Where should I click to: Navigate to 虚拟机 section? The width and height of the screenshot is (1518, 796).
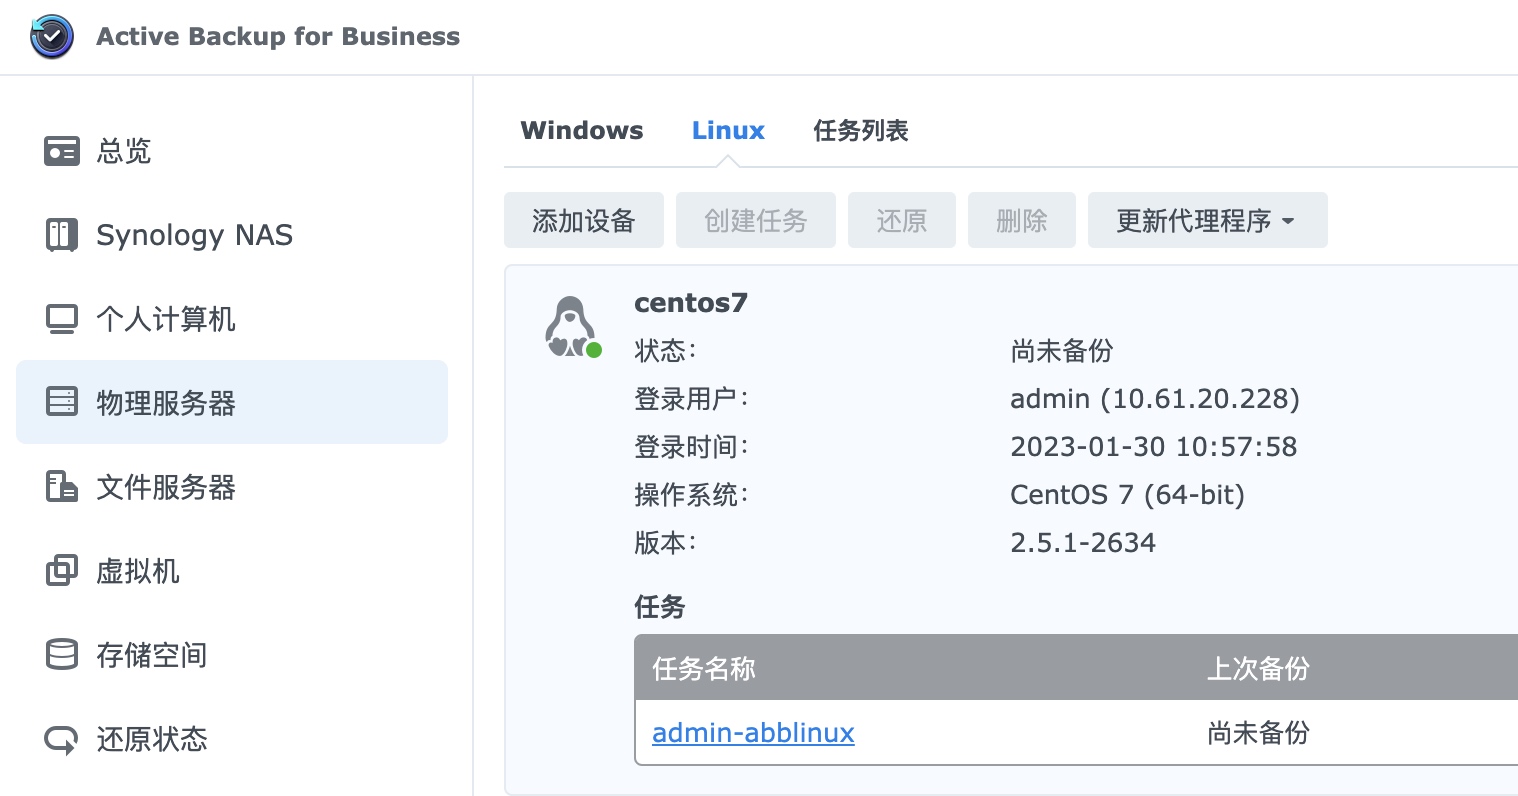click(x=232, y=571)
